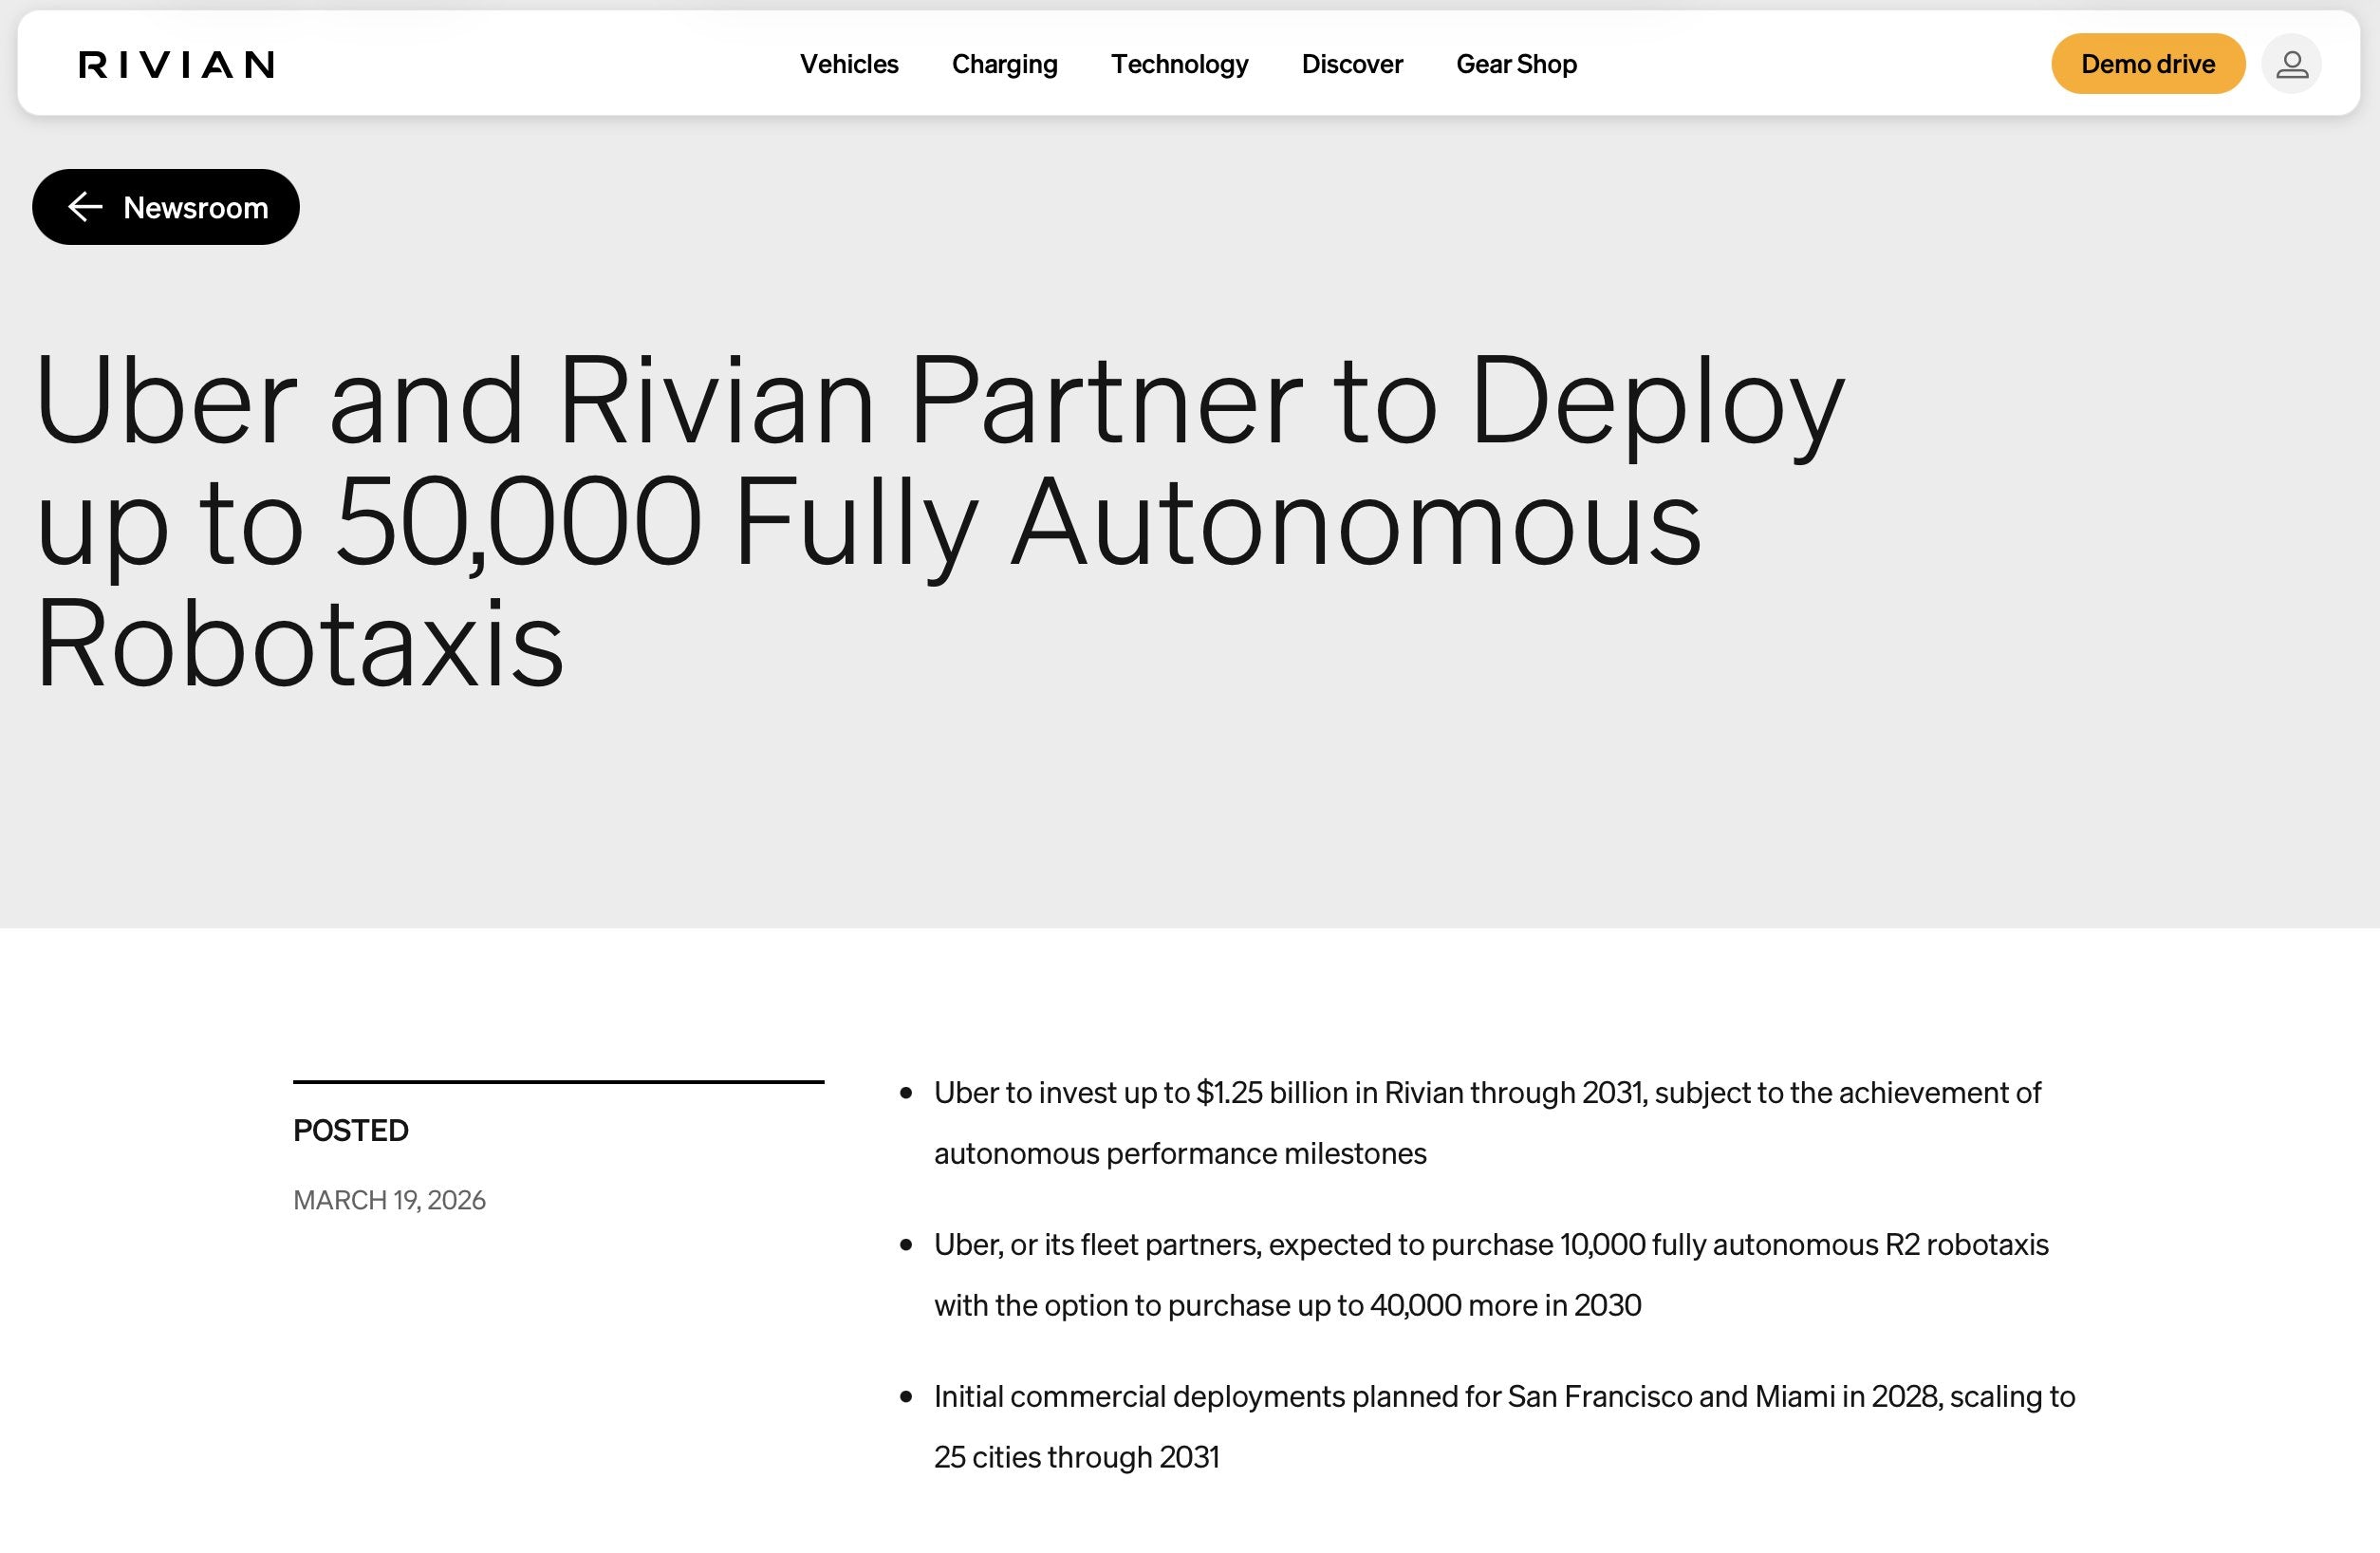Open the Vehicles menu
Image resolution: width=2380 pixels, height=1553 pixels.
[849, 64]
